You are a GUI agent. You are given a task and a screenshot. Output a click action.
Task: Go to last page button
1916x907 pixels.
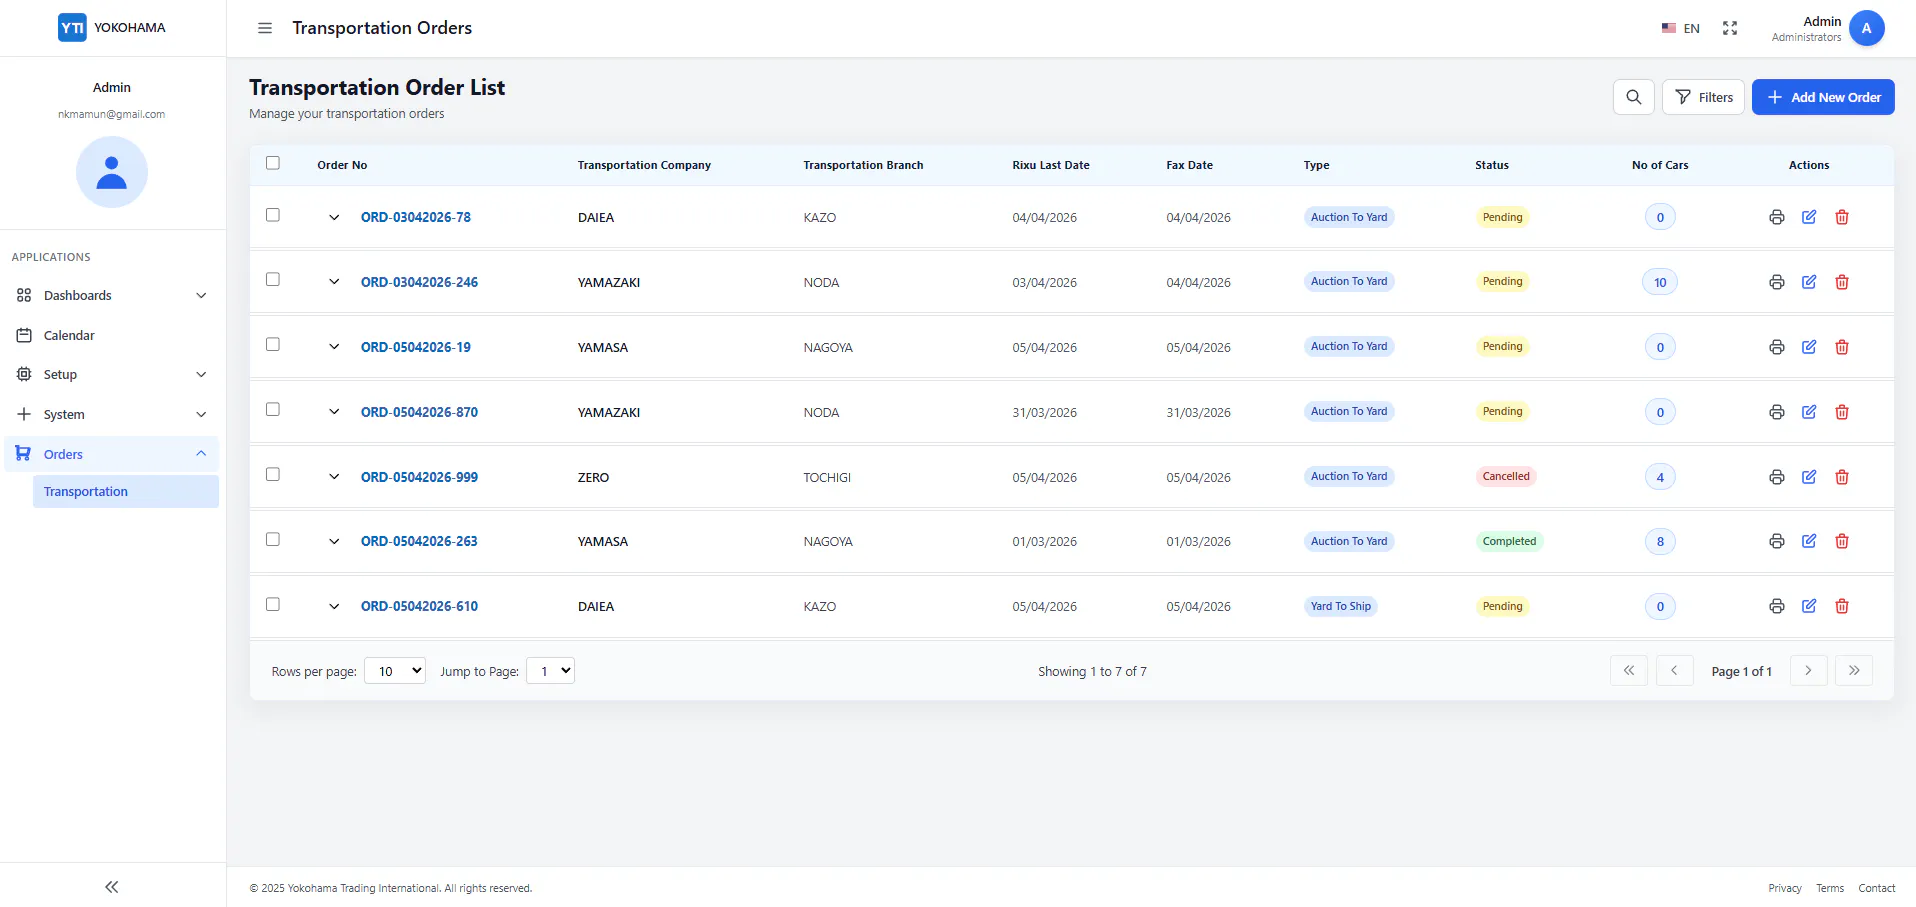tap(1854, 670)
